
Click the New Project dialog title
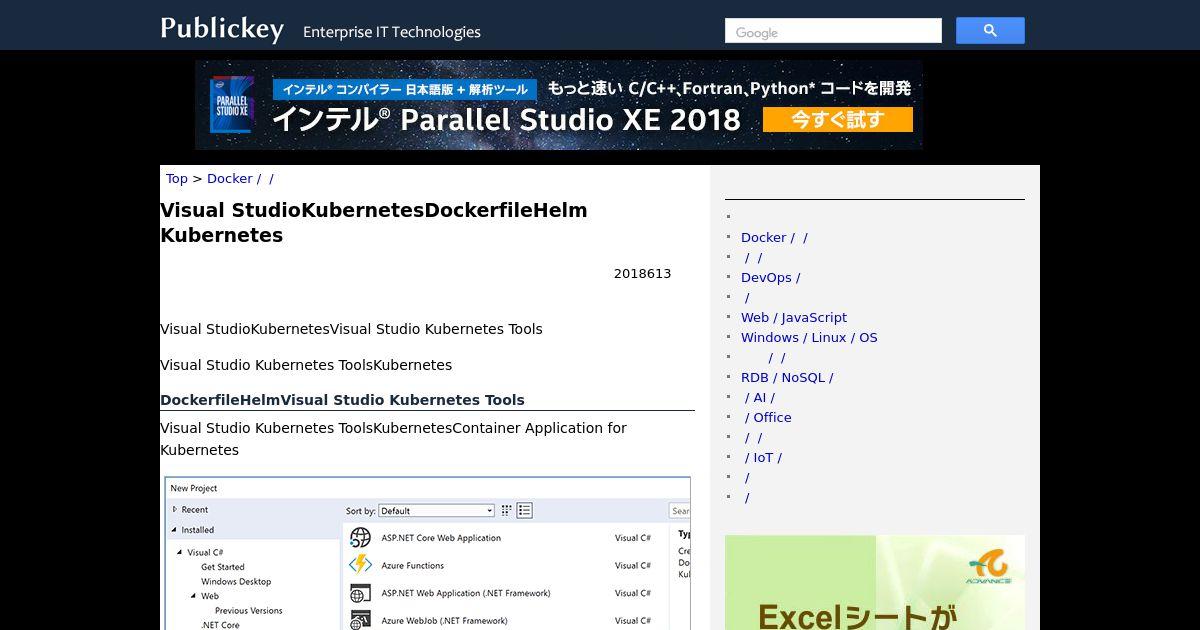click(x=194, y=488)
